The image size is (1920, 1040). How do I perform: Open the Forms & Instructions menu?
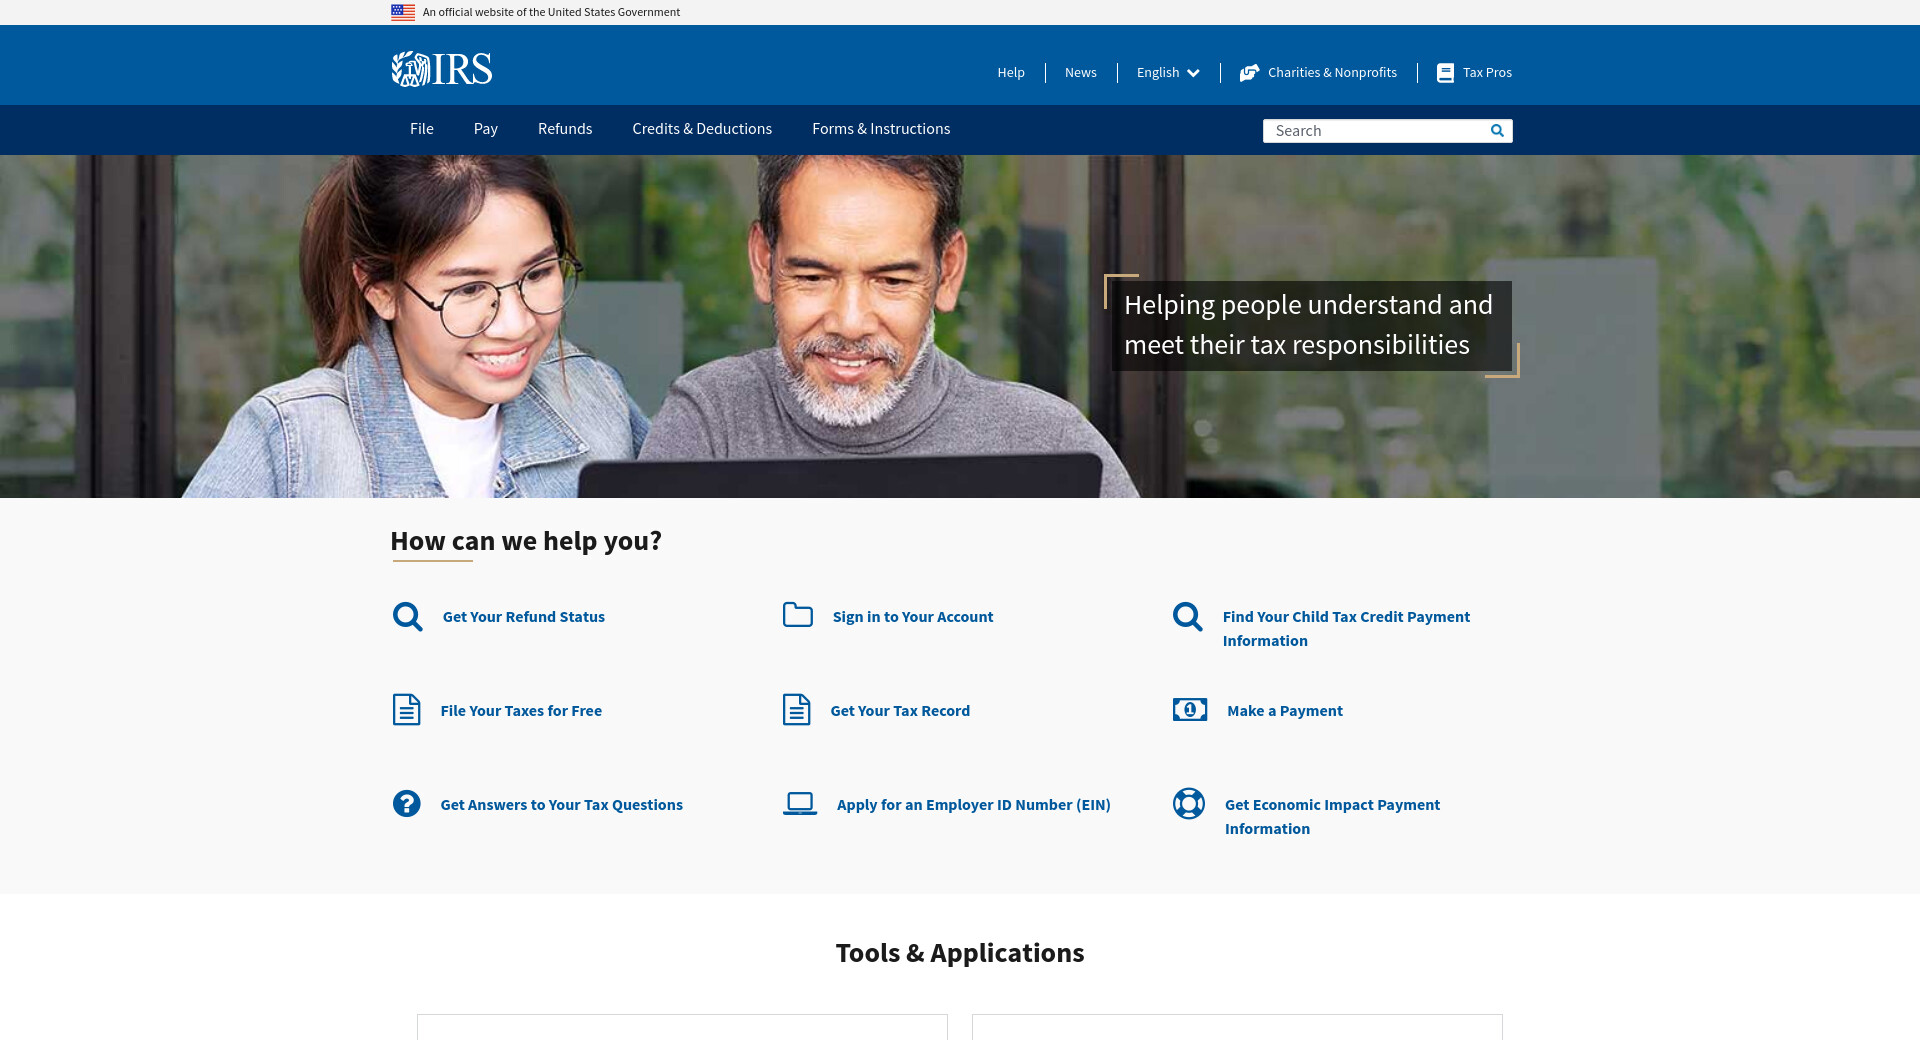tap(881, 129)
